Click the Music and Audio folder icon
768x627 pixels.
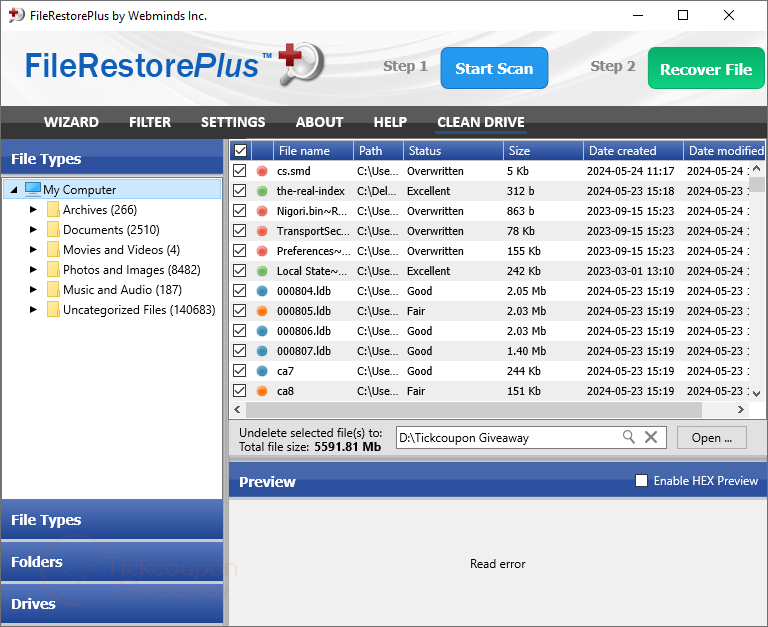click(53, 289)
